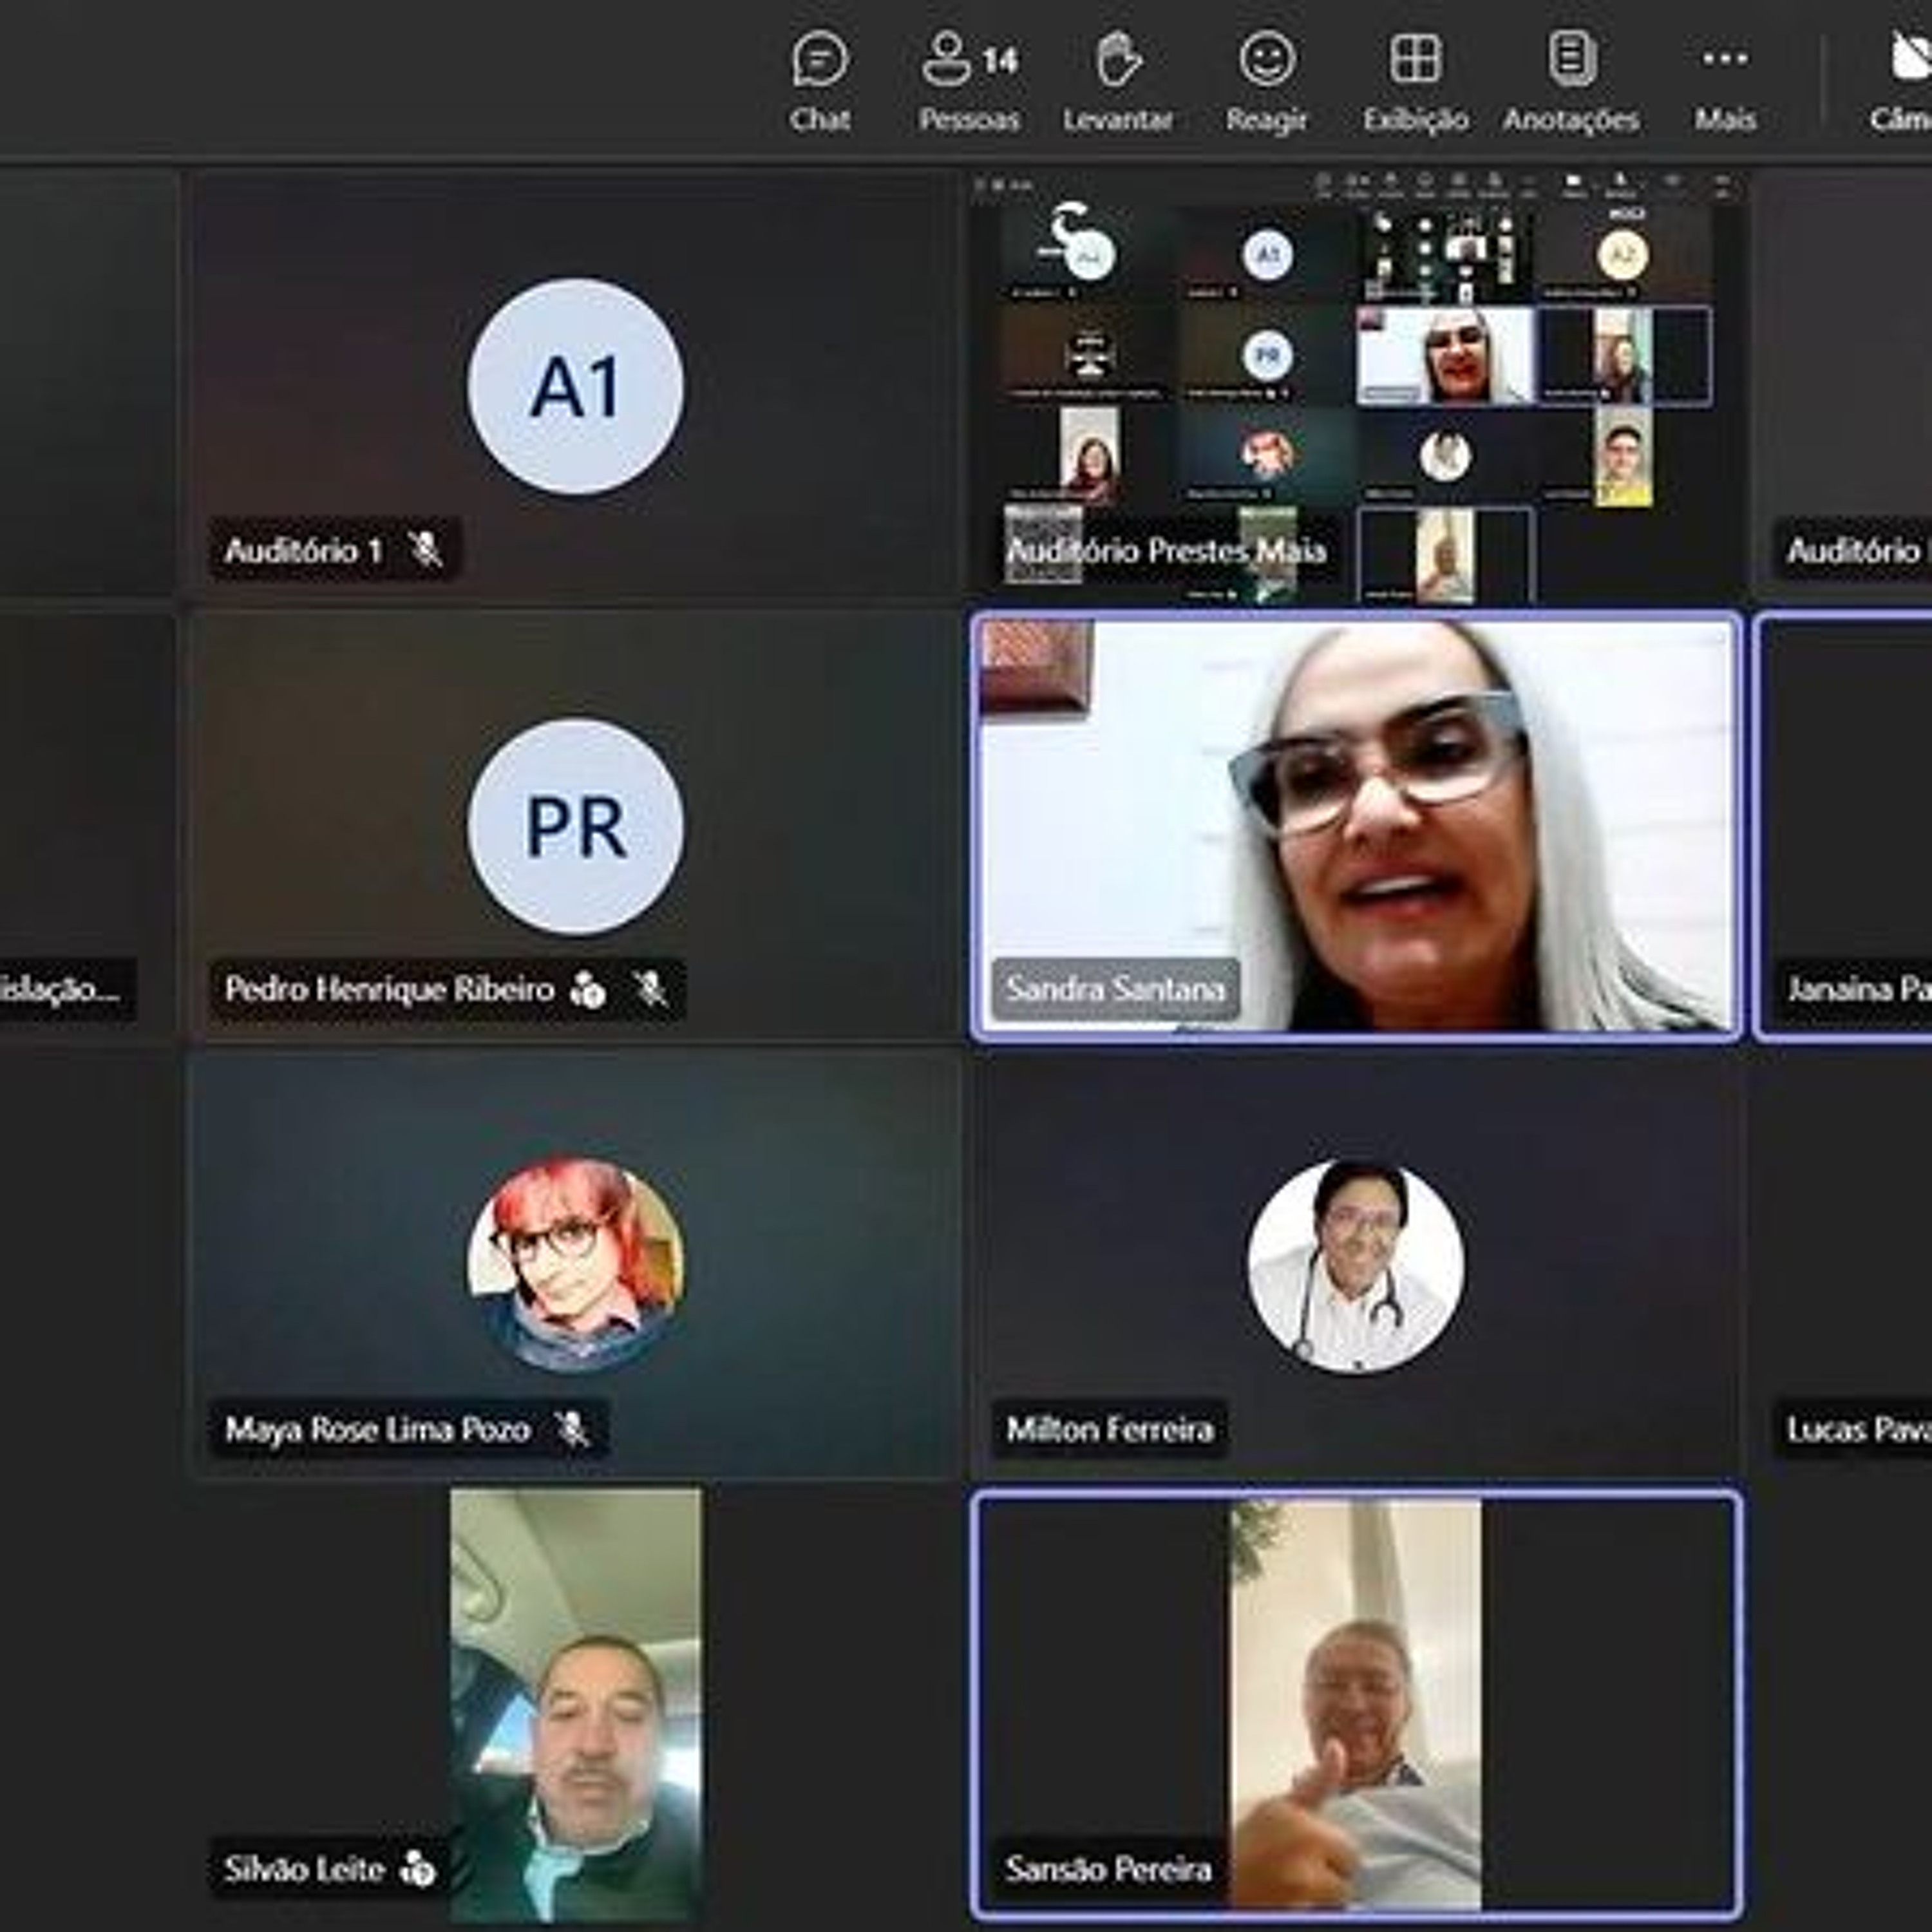Select Sansão Pereira's video tile
The width and height of the screenshot is (1932, 1932).
1356,1704
